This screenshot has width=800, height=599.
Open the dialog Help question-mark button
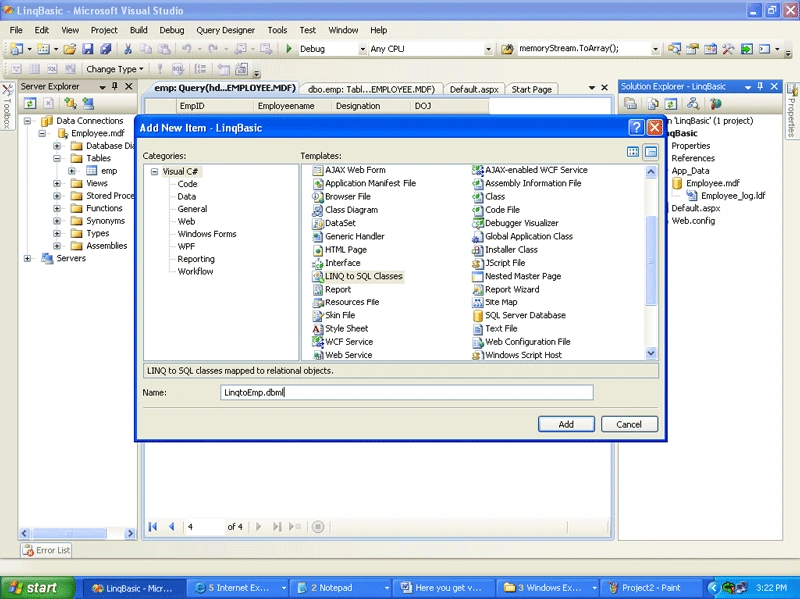tap(636, 128)
